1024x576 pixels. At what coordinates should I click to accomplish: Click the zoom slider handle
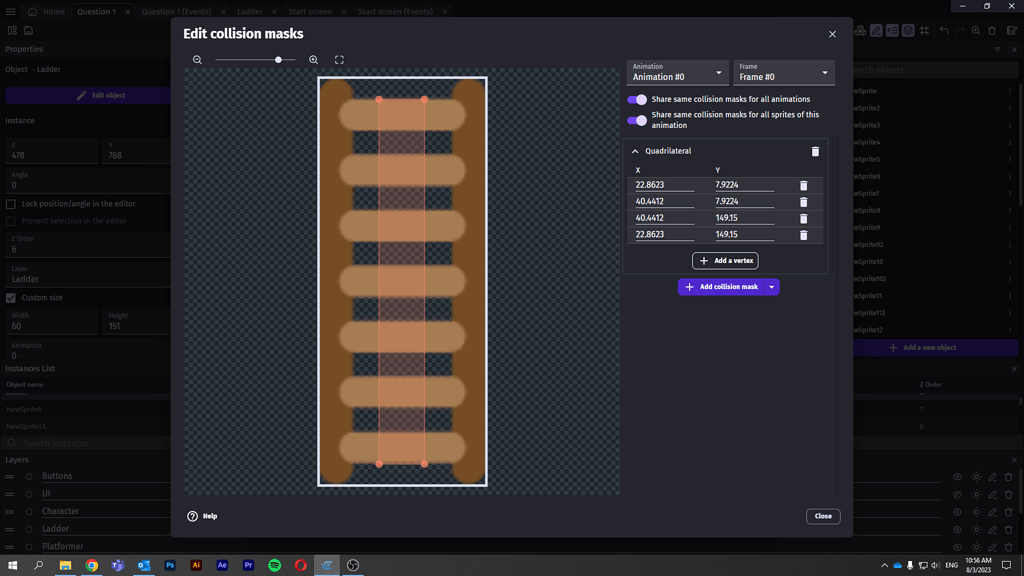point(279,60)
